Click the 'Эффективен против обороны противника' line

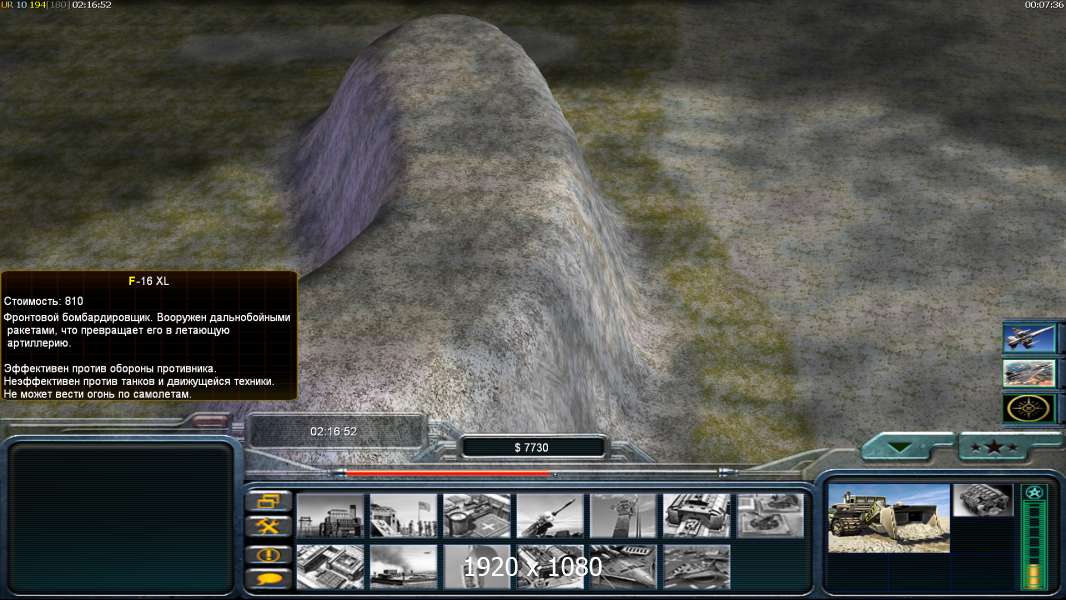109,368
